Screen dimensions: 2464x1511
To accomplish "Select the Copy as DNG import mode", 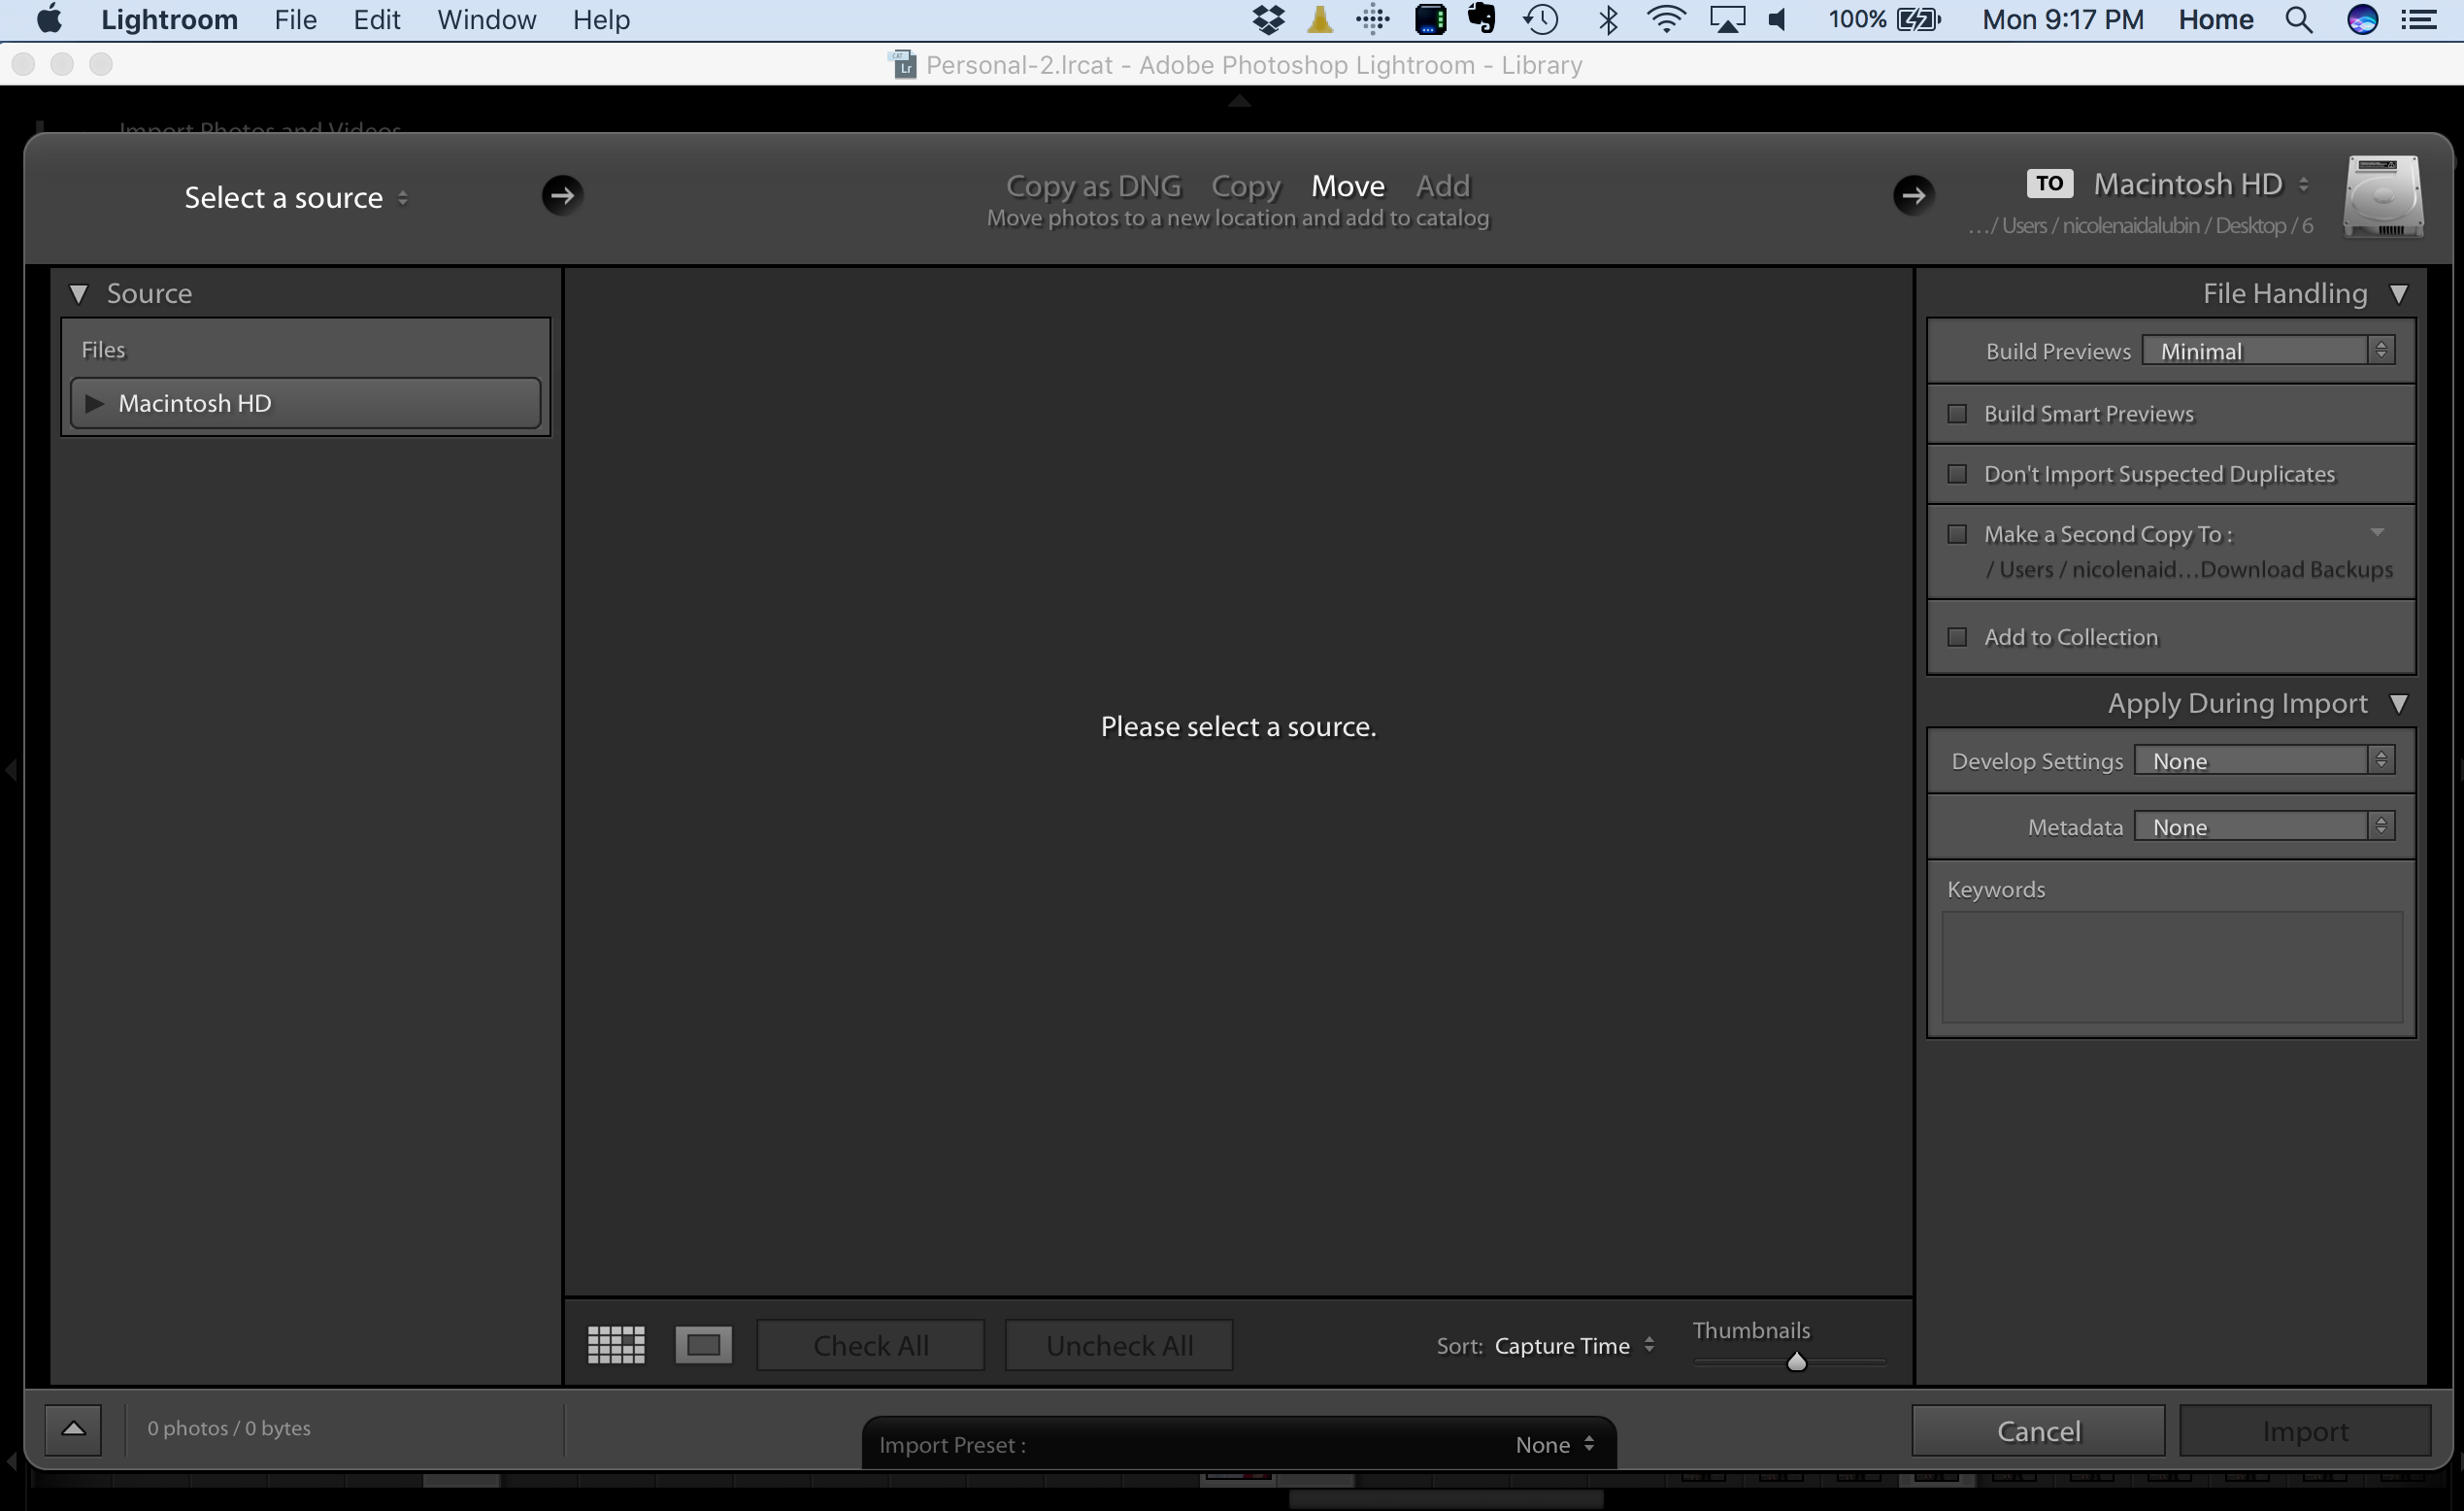I will [1093, 186].
